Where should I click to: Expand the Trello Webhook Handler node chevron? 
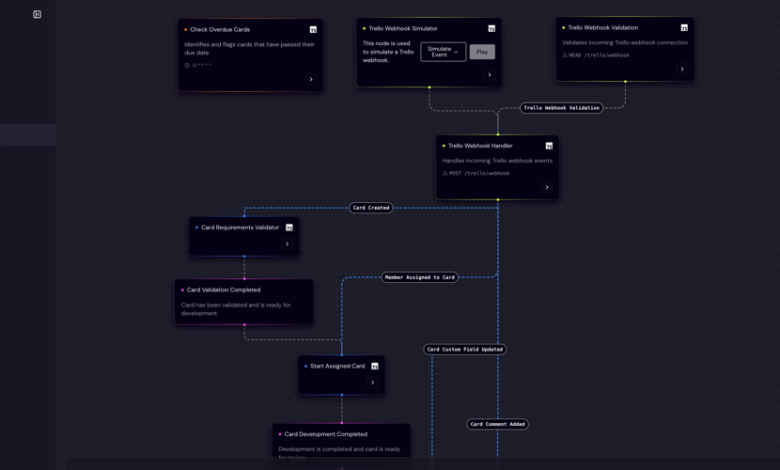point(547,187)
